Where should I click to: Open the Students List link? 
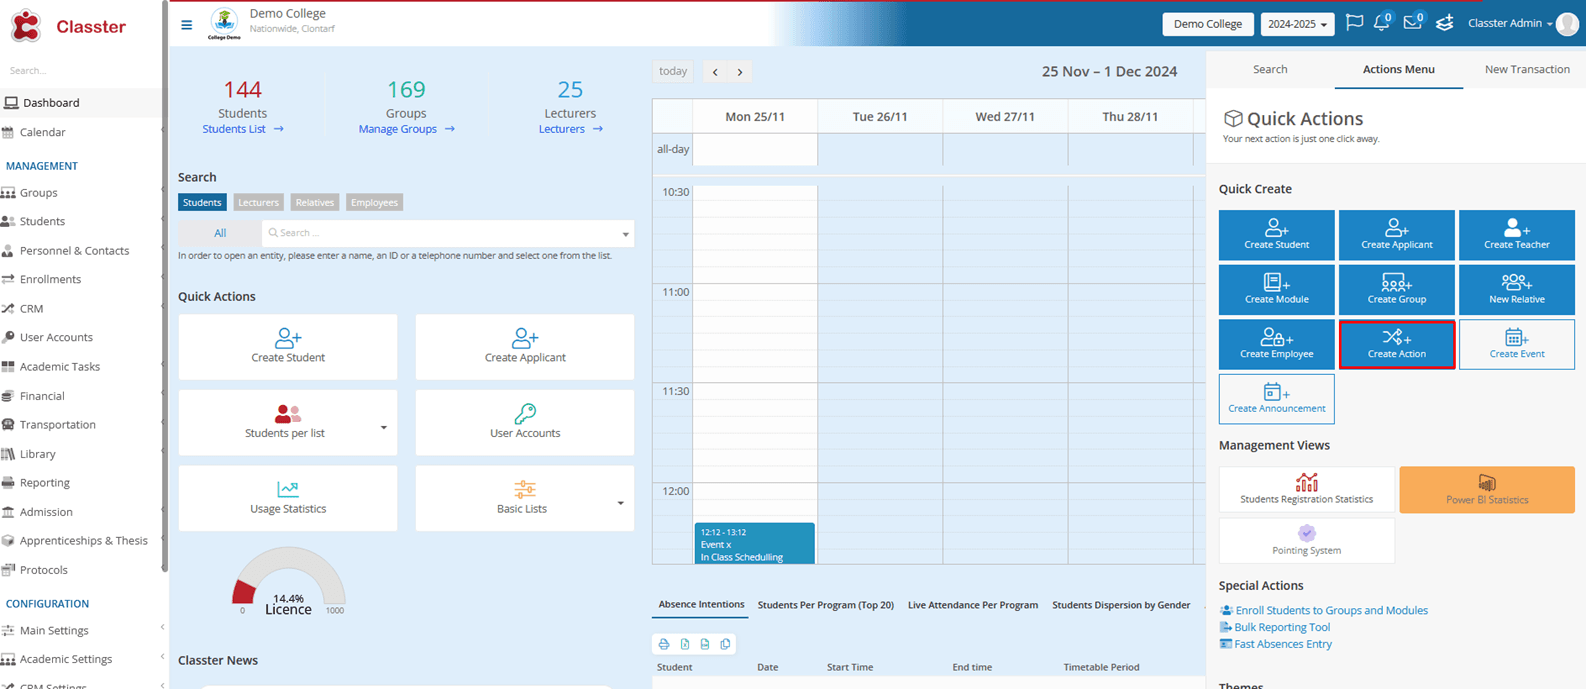243,129
